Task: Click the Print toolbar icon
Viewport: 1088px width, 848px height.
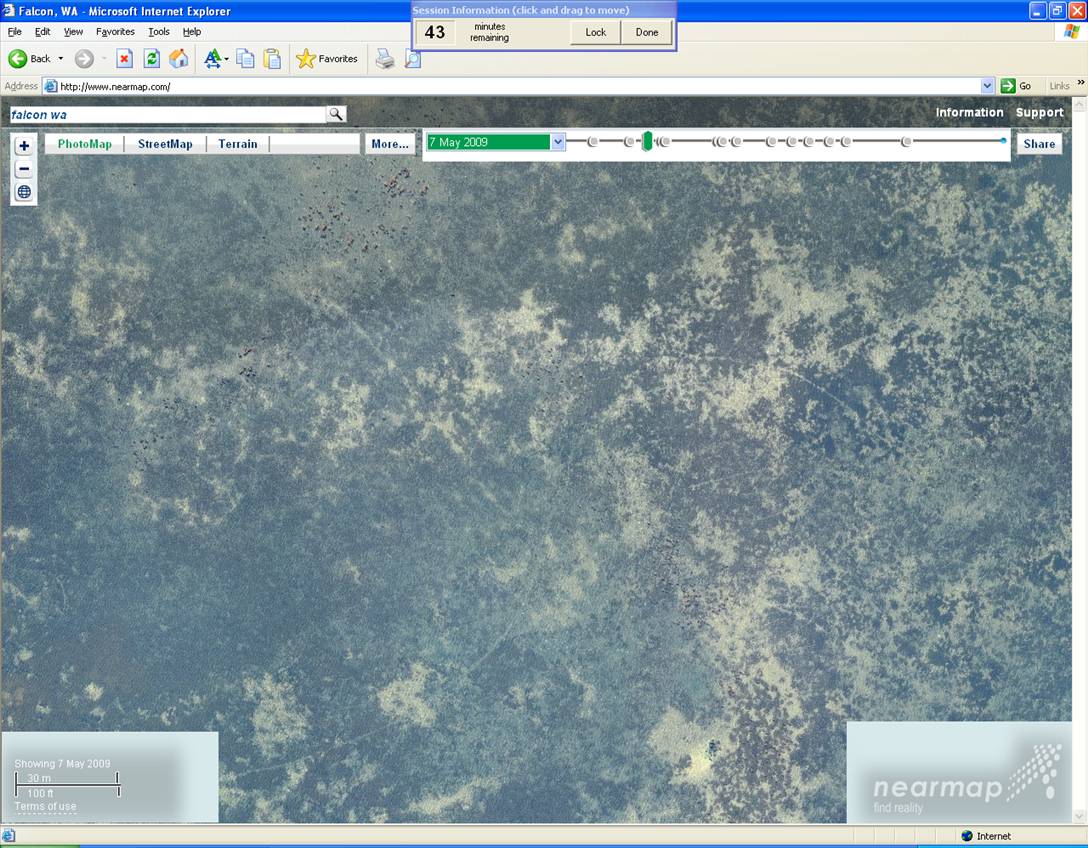Action: click(x=385, y=59)
